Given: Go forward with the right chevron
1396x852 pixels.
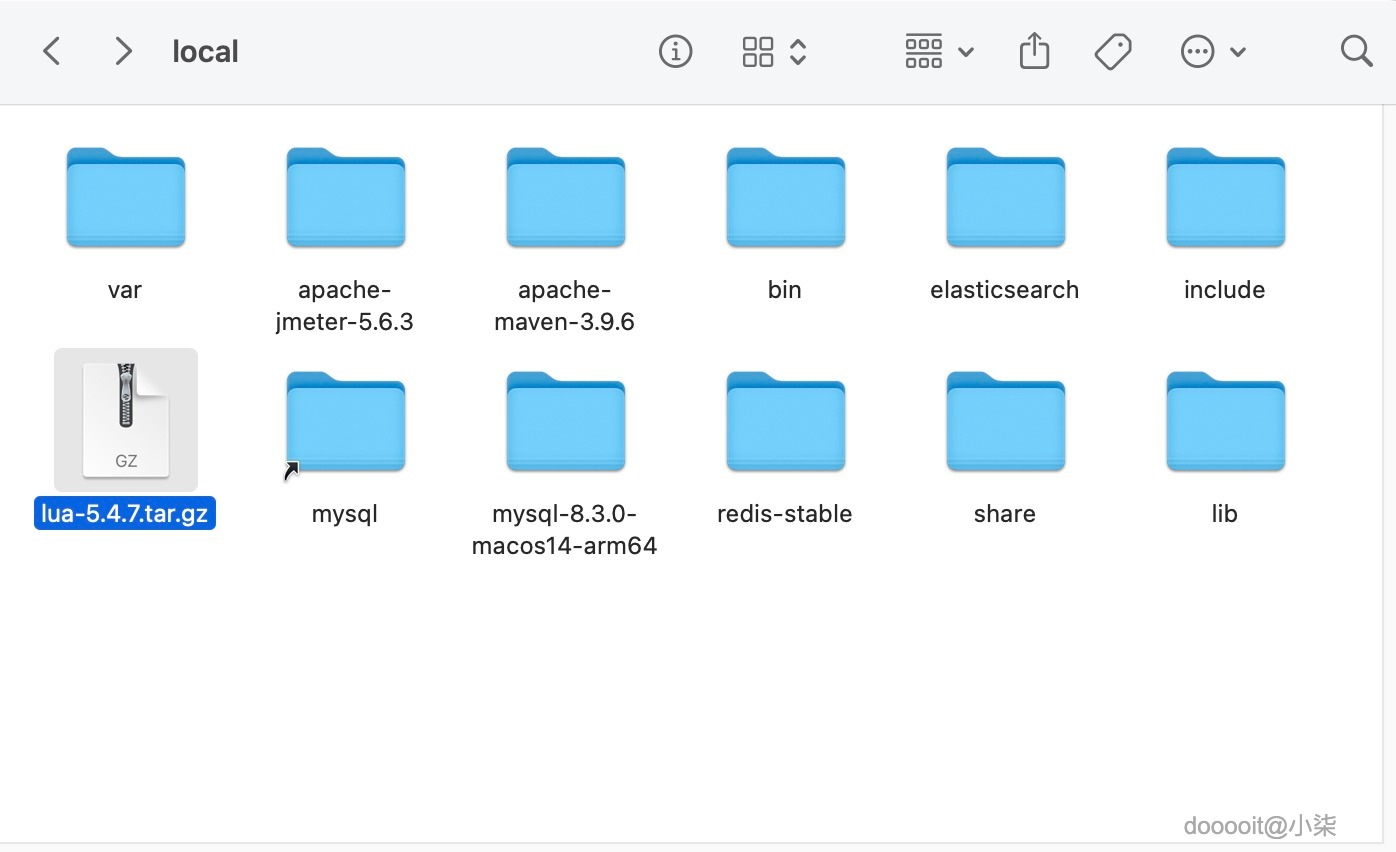Looking at the screenshot, I should [123, 51].
